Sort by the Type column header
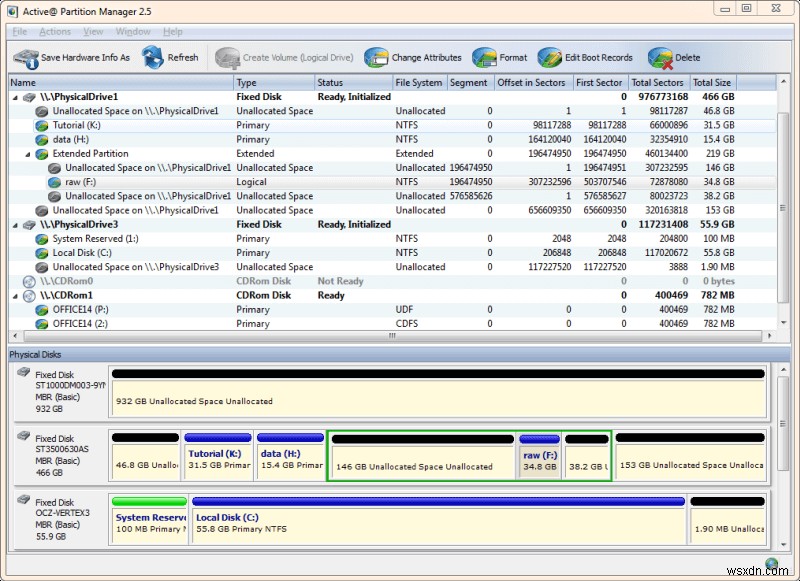Image resolution: width=800 pixels, height=581 pixels. point(274,83)
